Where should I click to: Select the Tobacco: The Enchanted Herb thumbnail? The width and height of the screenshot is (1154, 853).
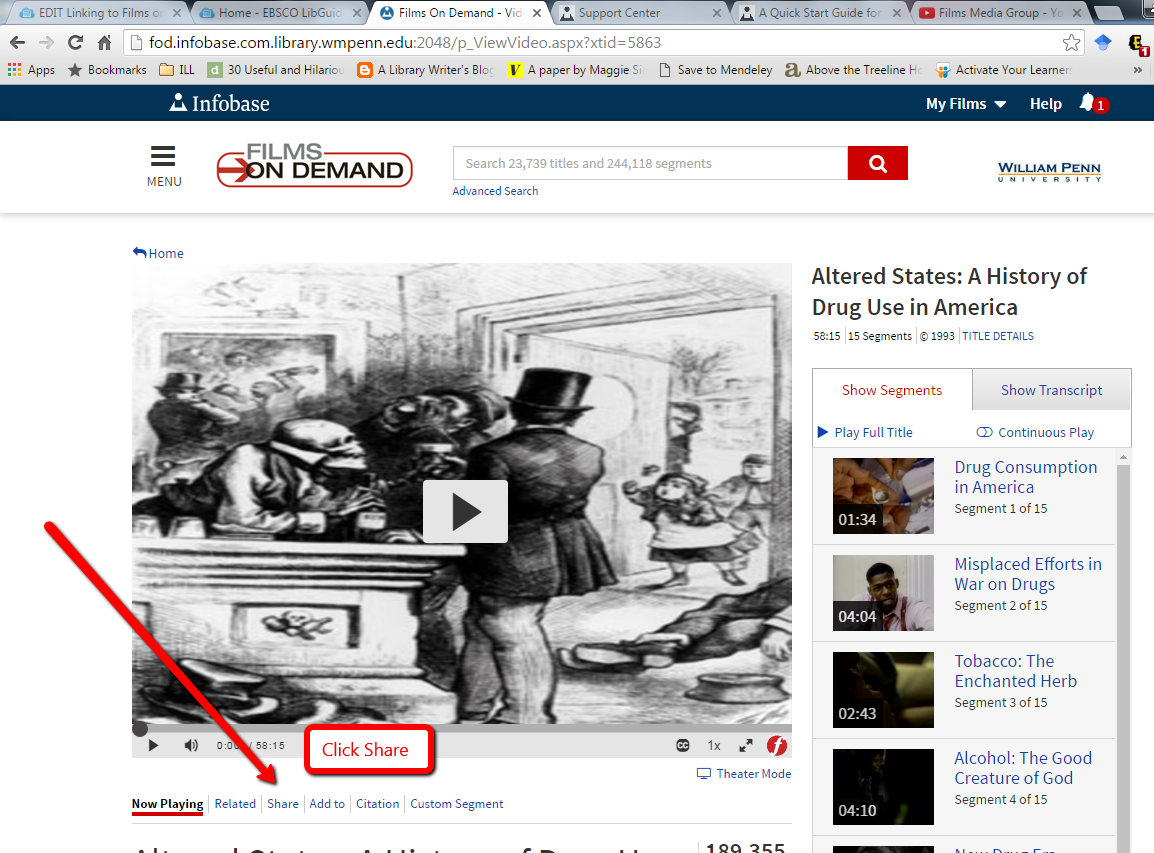[x=883, y=690]
